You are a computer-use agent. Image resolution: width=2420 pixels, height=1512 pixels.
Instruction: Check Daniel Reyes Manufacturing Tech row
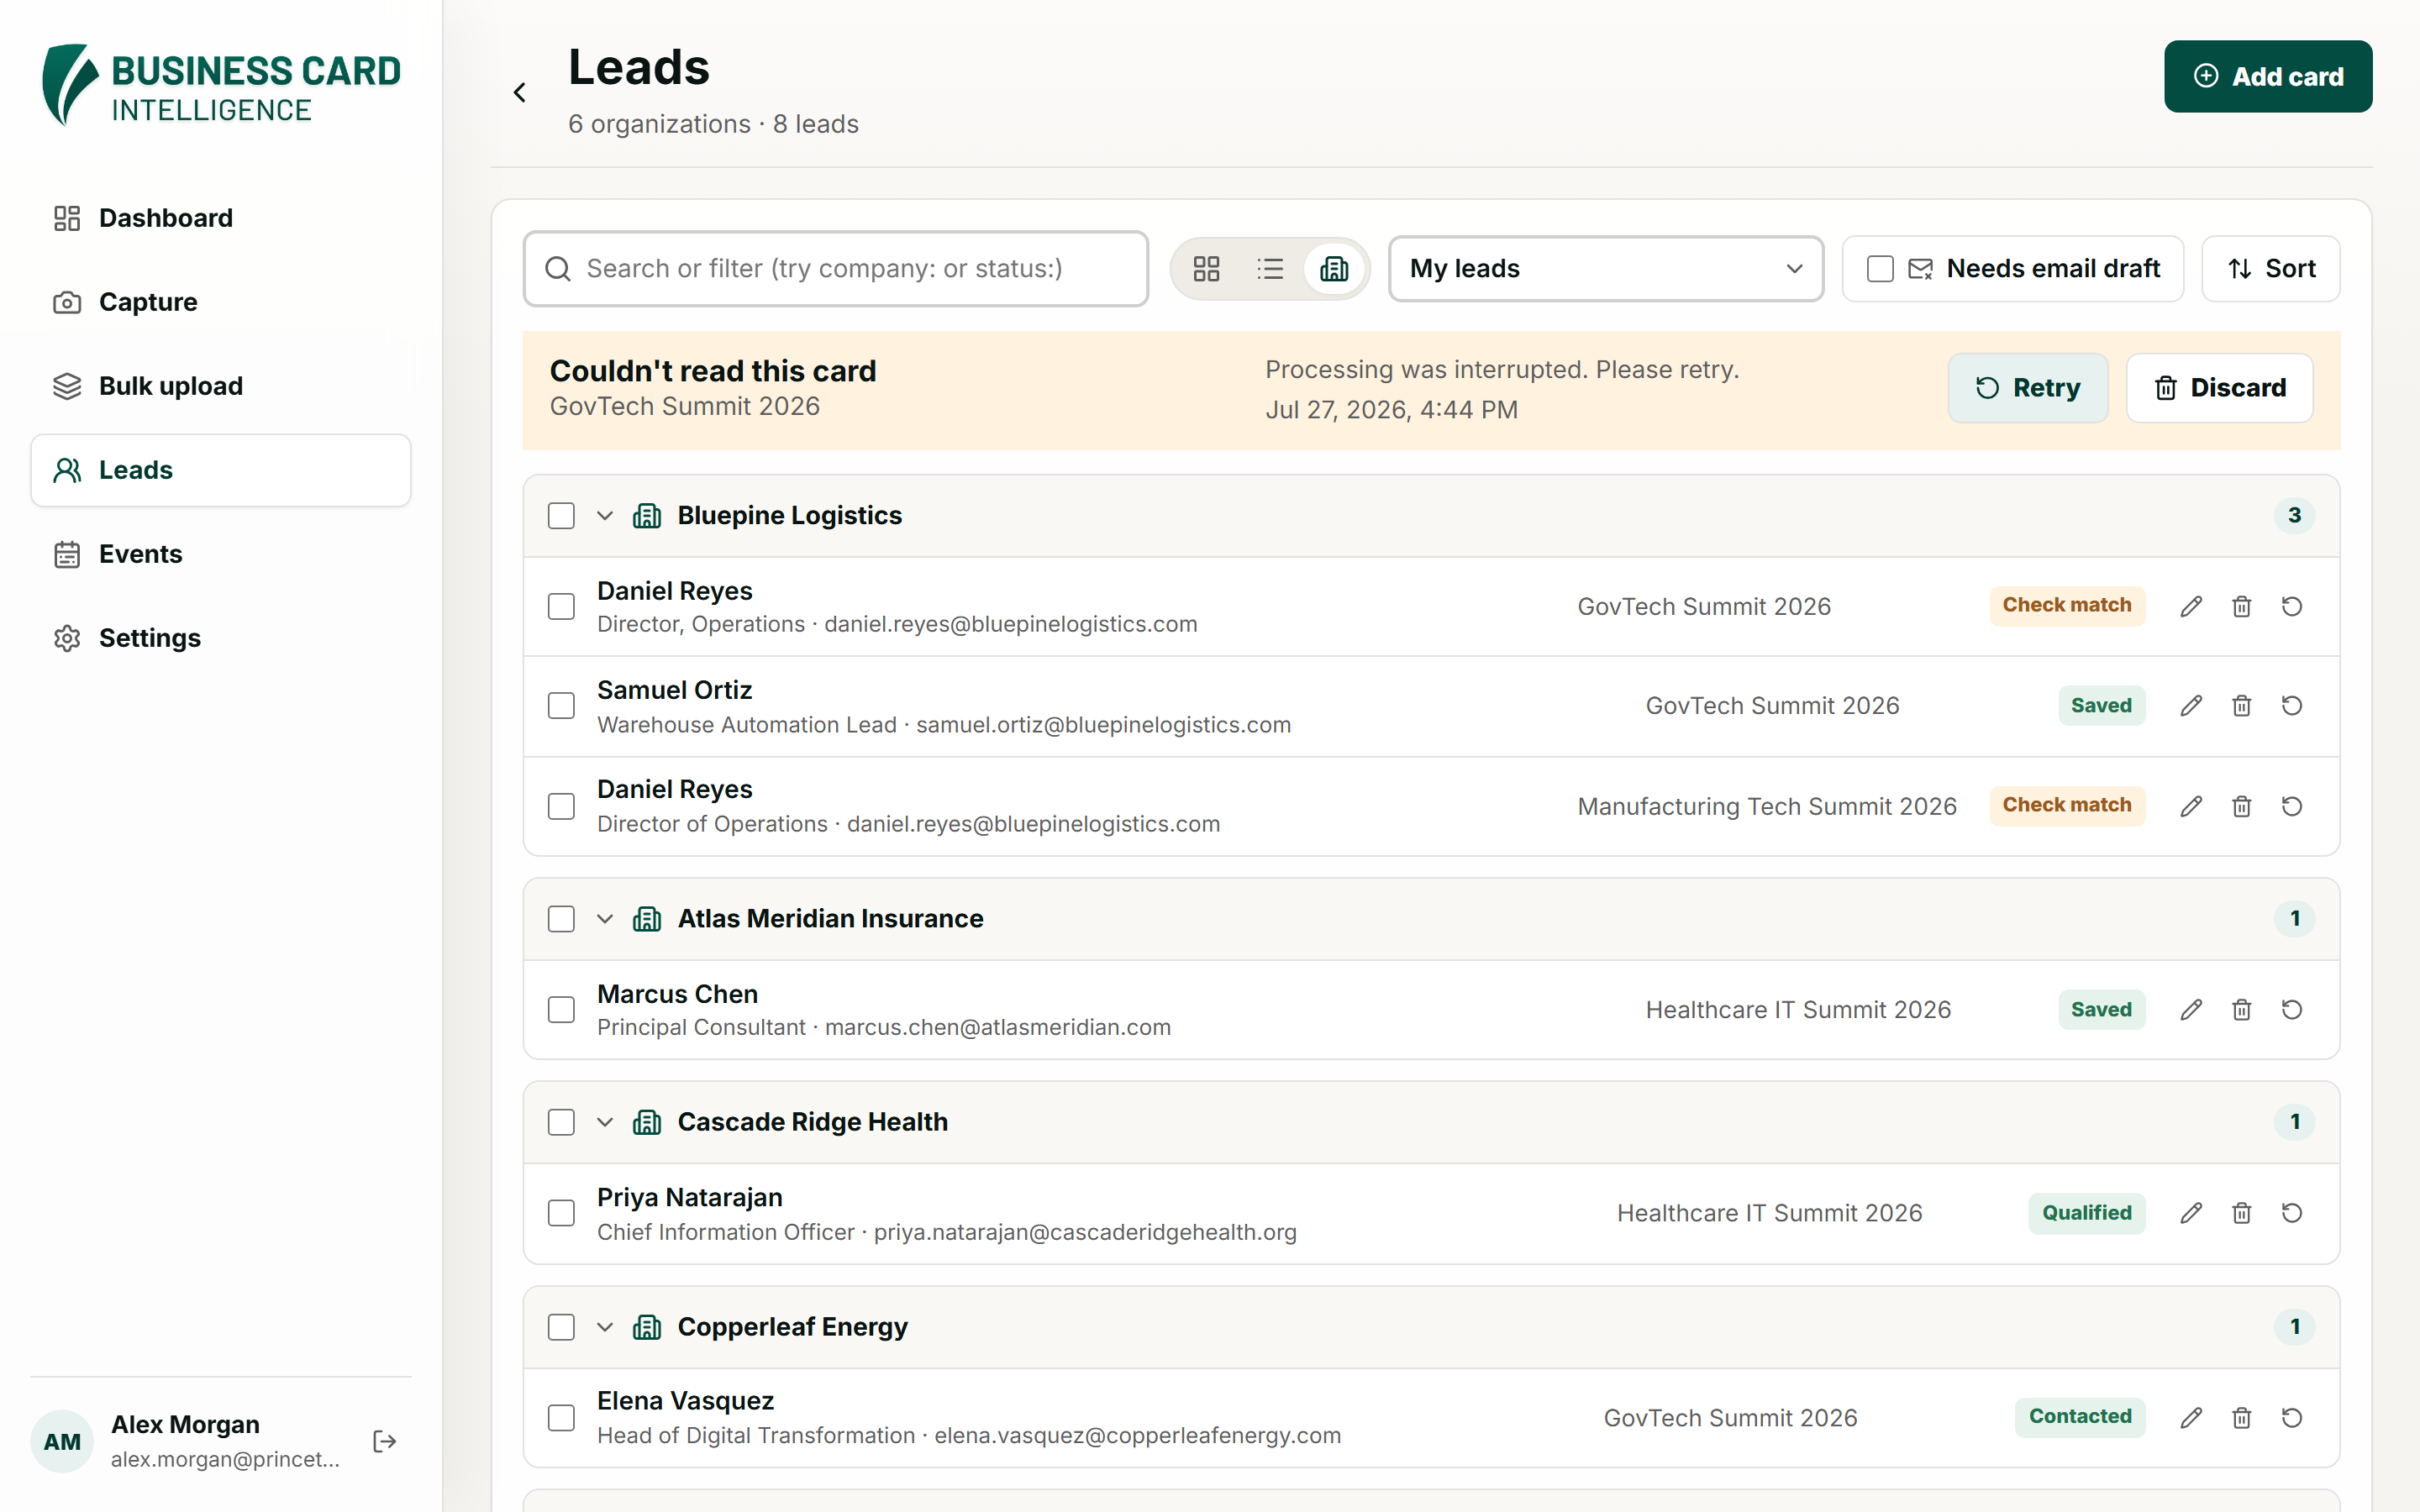tap(561, 806)
